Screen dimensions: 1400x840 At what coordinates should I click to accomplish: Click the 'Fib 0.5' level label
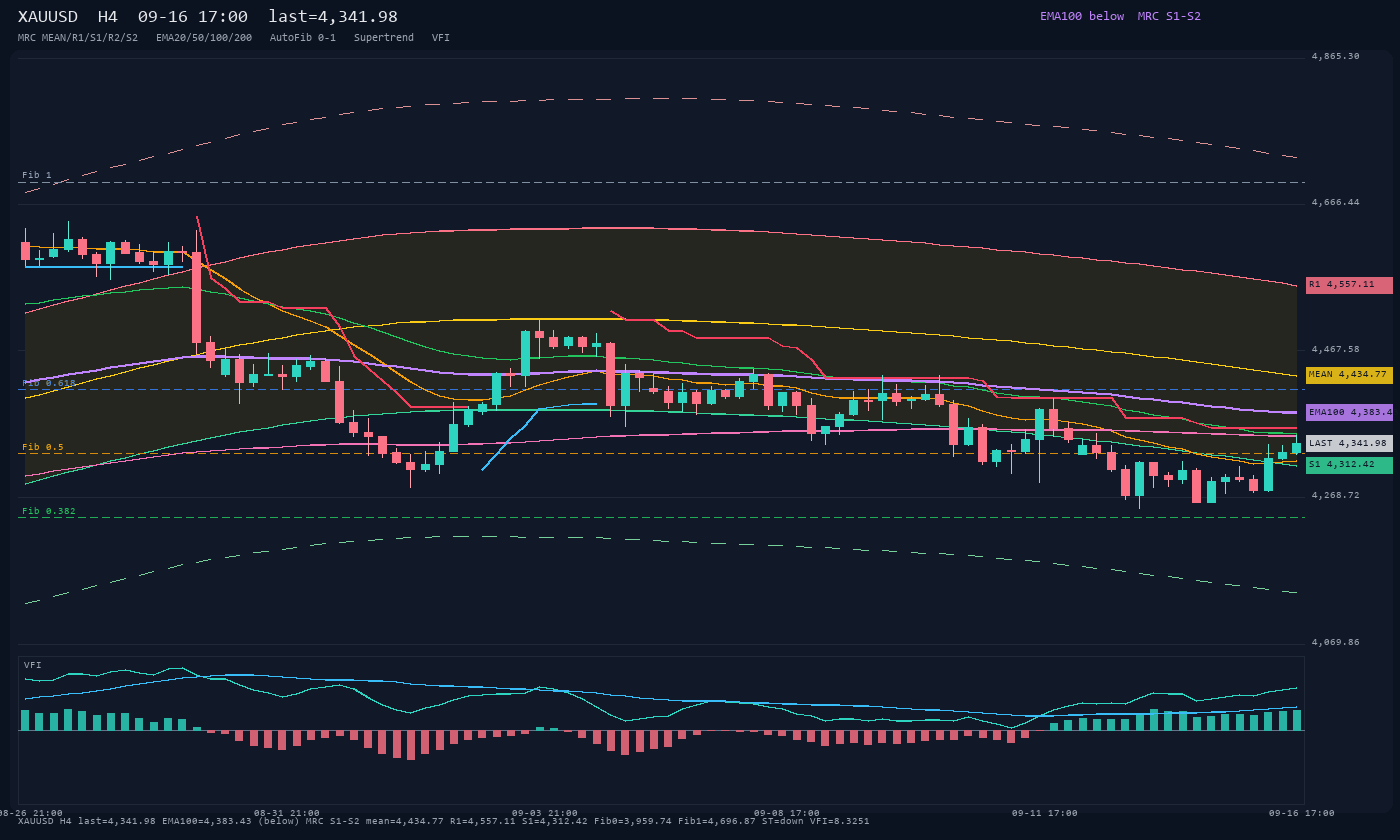[43, 447]
